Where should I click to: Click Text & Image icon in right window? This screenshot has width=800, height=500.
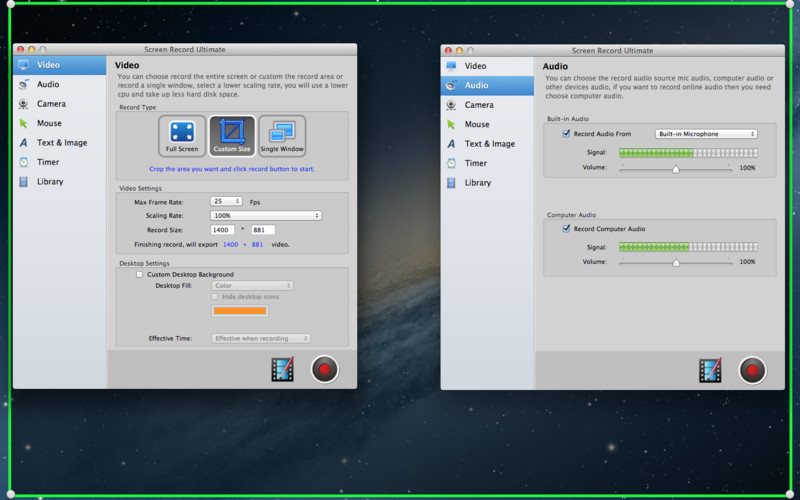point(451,144)
